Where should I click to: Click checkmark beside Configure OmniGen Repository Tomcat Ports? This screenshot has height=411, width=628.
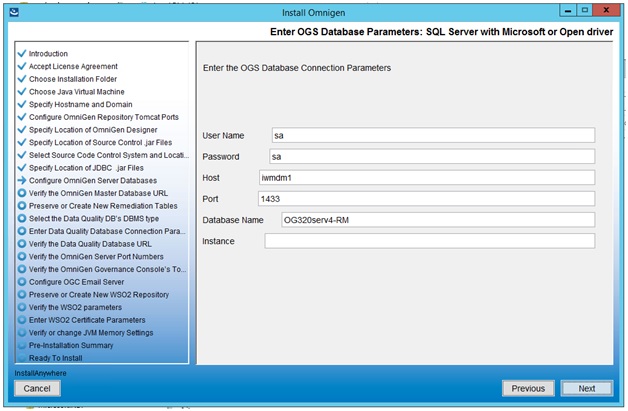coord(22,117)
